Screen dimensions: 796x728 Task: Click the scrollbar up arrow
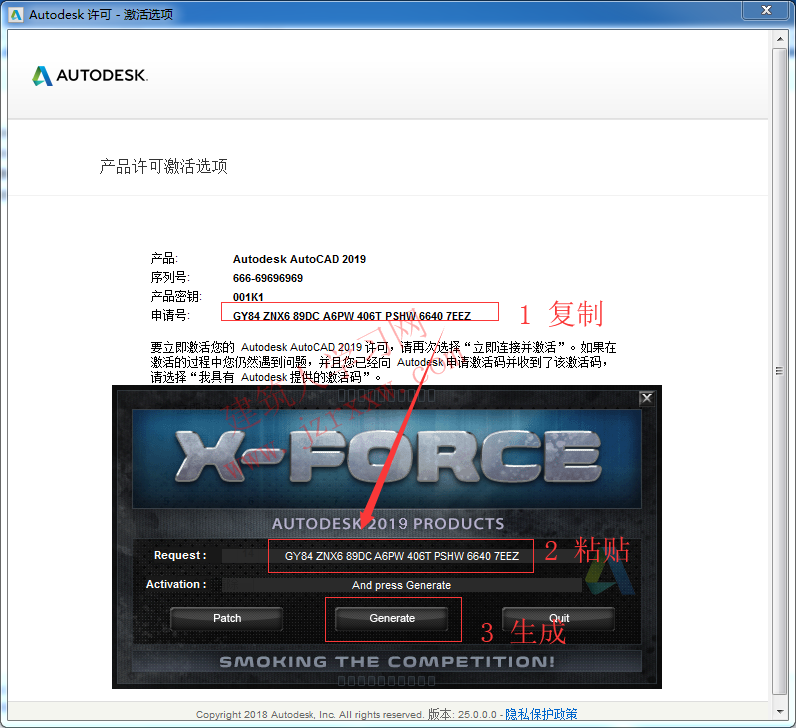[x=780, y=39]
